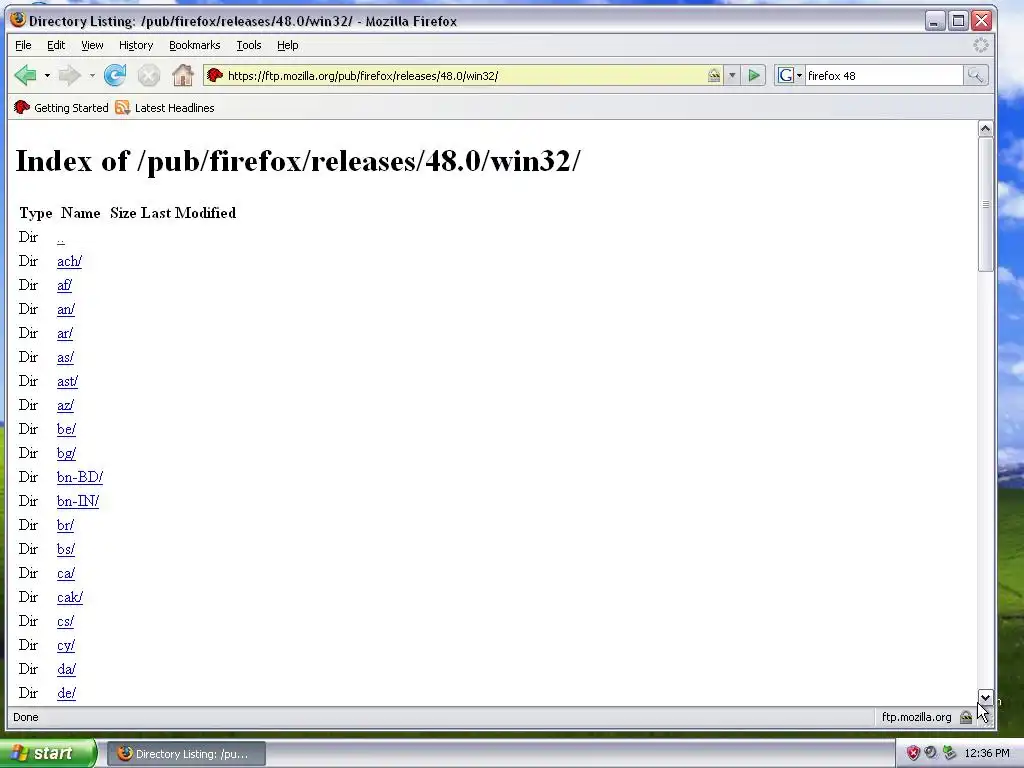Viewport: 1024px width, 768px height.
Task: Click the URL address field
Action: pyautogui.click(x=465, y=76)
